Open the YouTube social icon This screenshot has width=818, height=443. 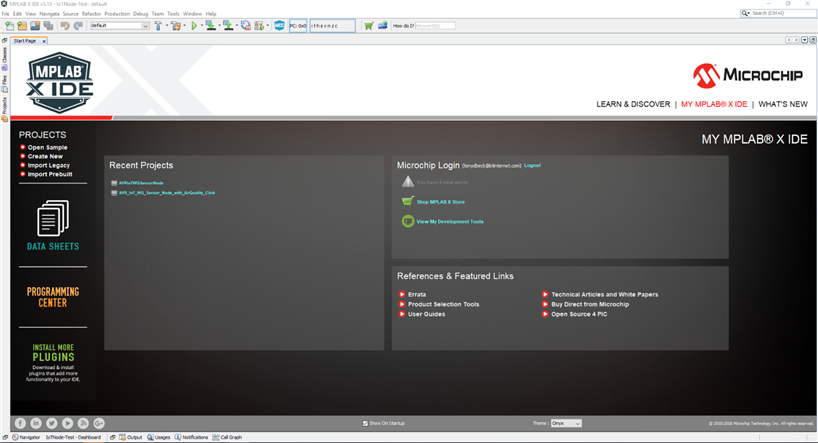pyautogui.click(x=67, y=423)
